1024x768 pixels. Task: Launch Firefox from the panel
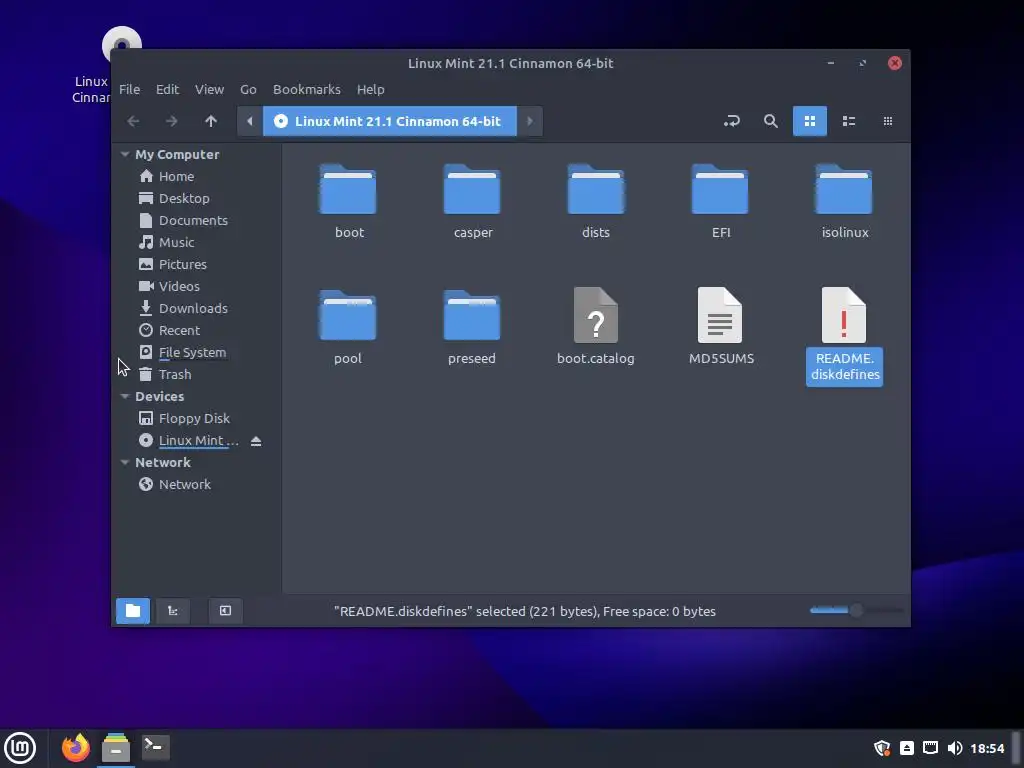[x=76, y=748]
